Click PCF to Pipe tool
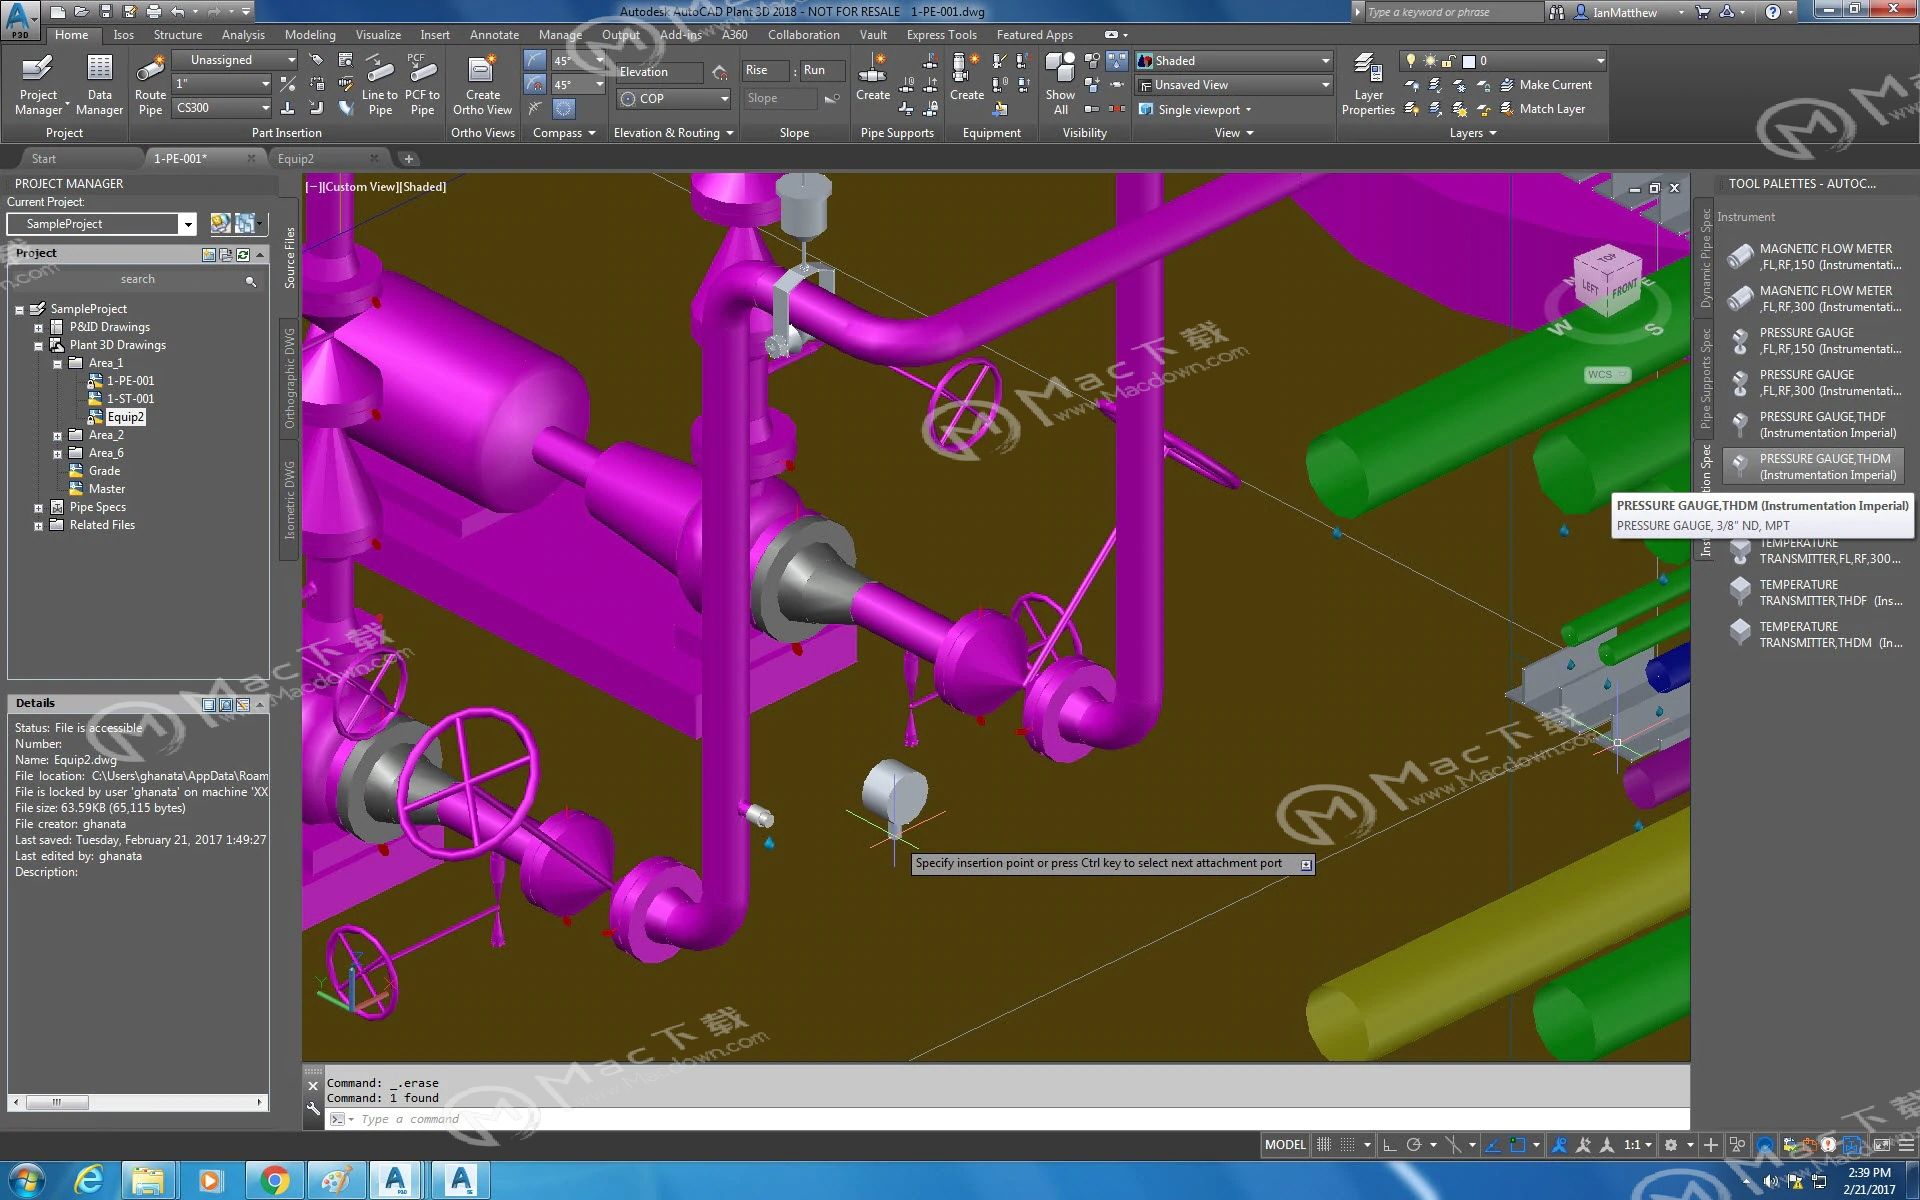This screenshot has height=1200, width=1920. pos(422,84)
